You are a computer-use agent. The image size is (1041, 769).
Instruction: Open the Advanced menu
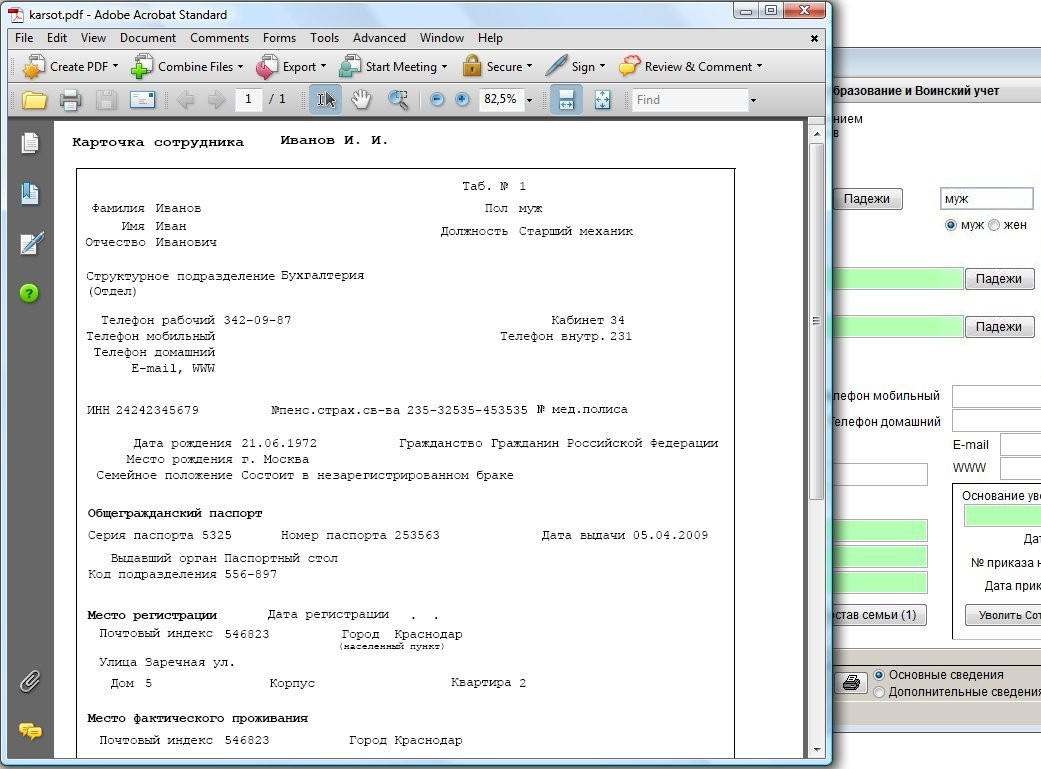coord(379,38)
